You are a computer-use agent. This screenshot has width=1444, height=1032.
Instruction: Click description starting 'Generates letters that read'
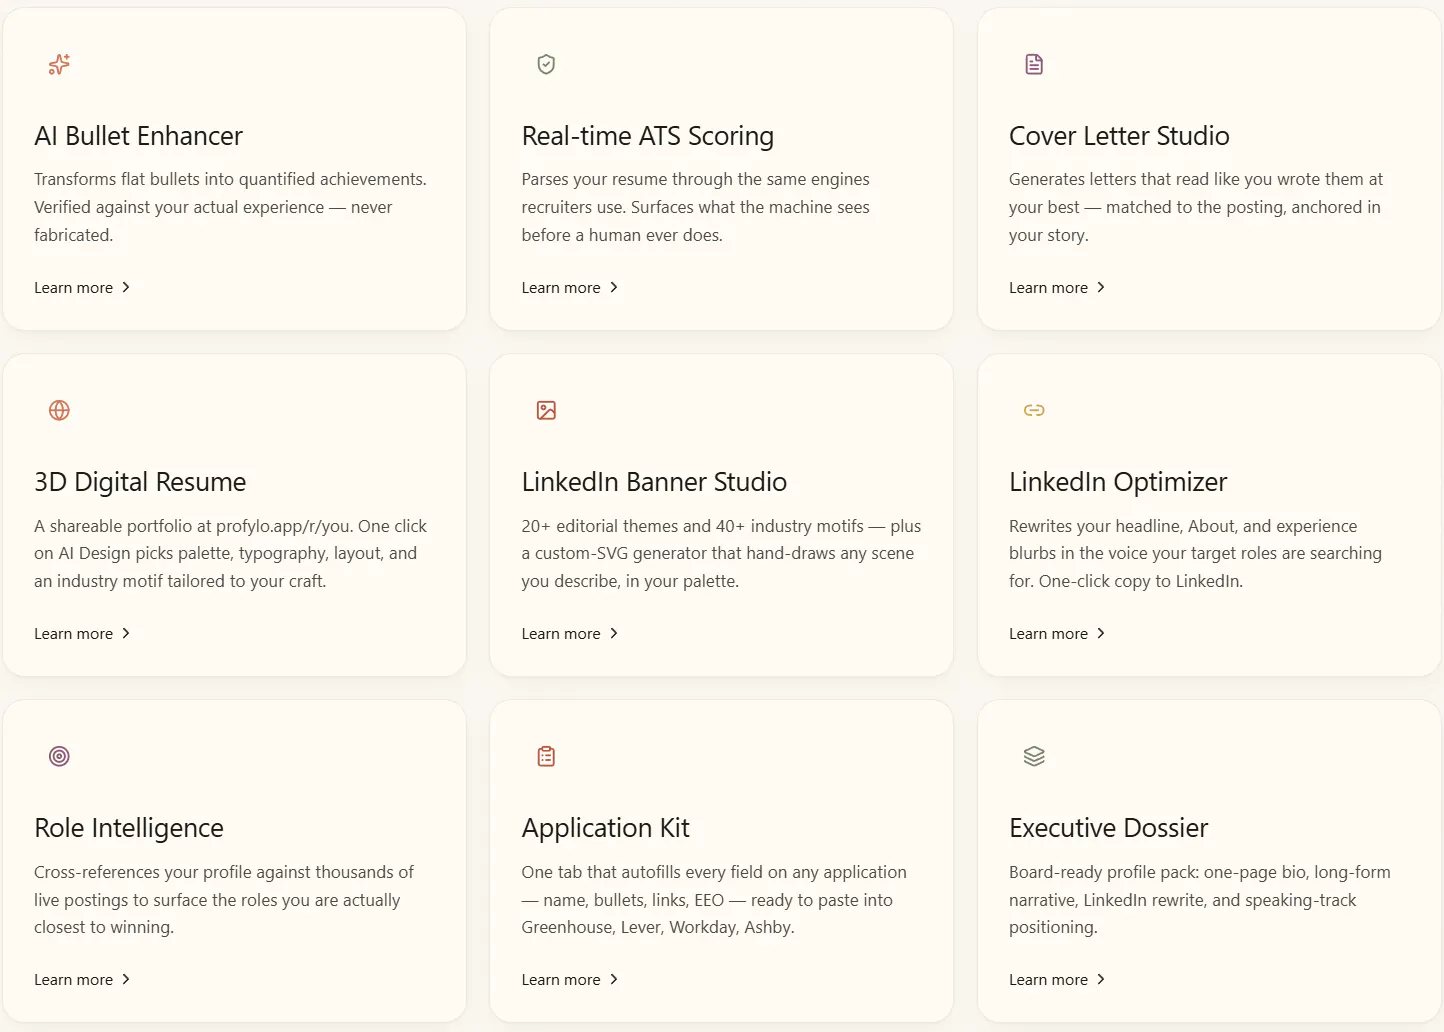click(x=1196, y=207)
